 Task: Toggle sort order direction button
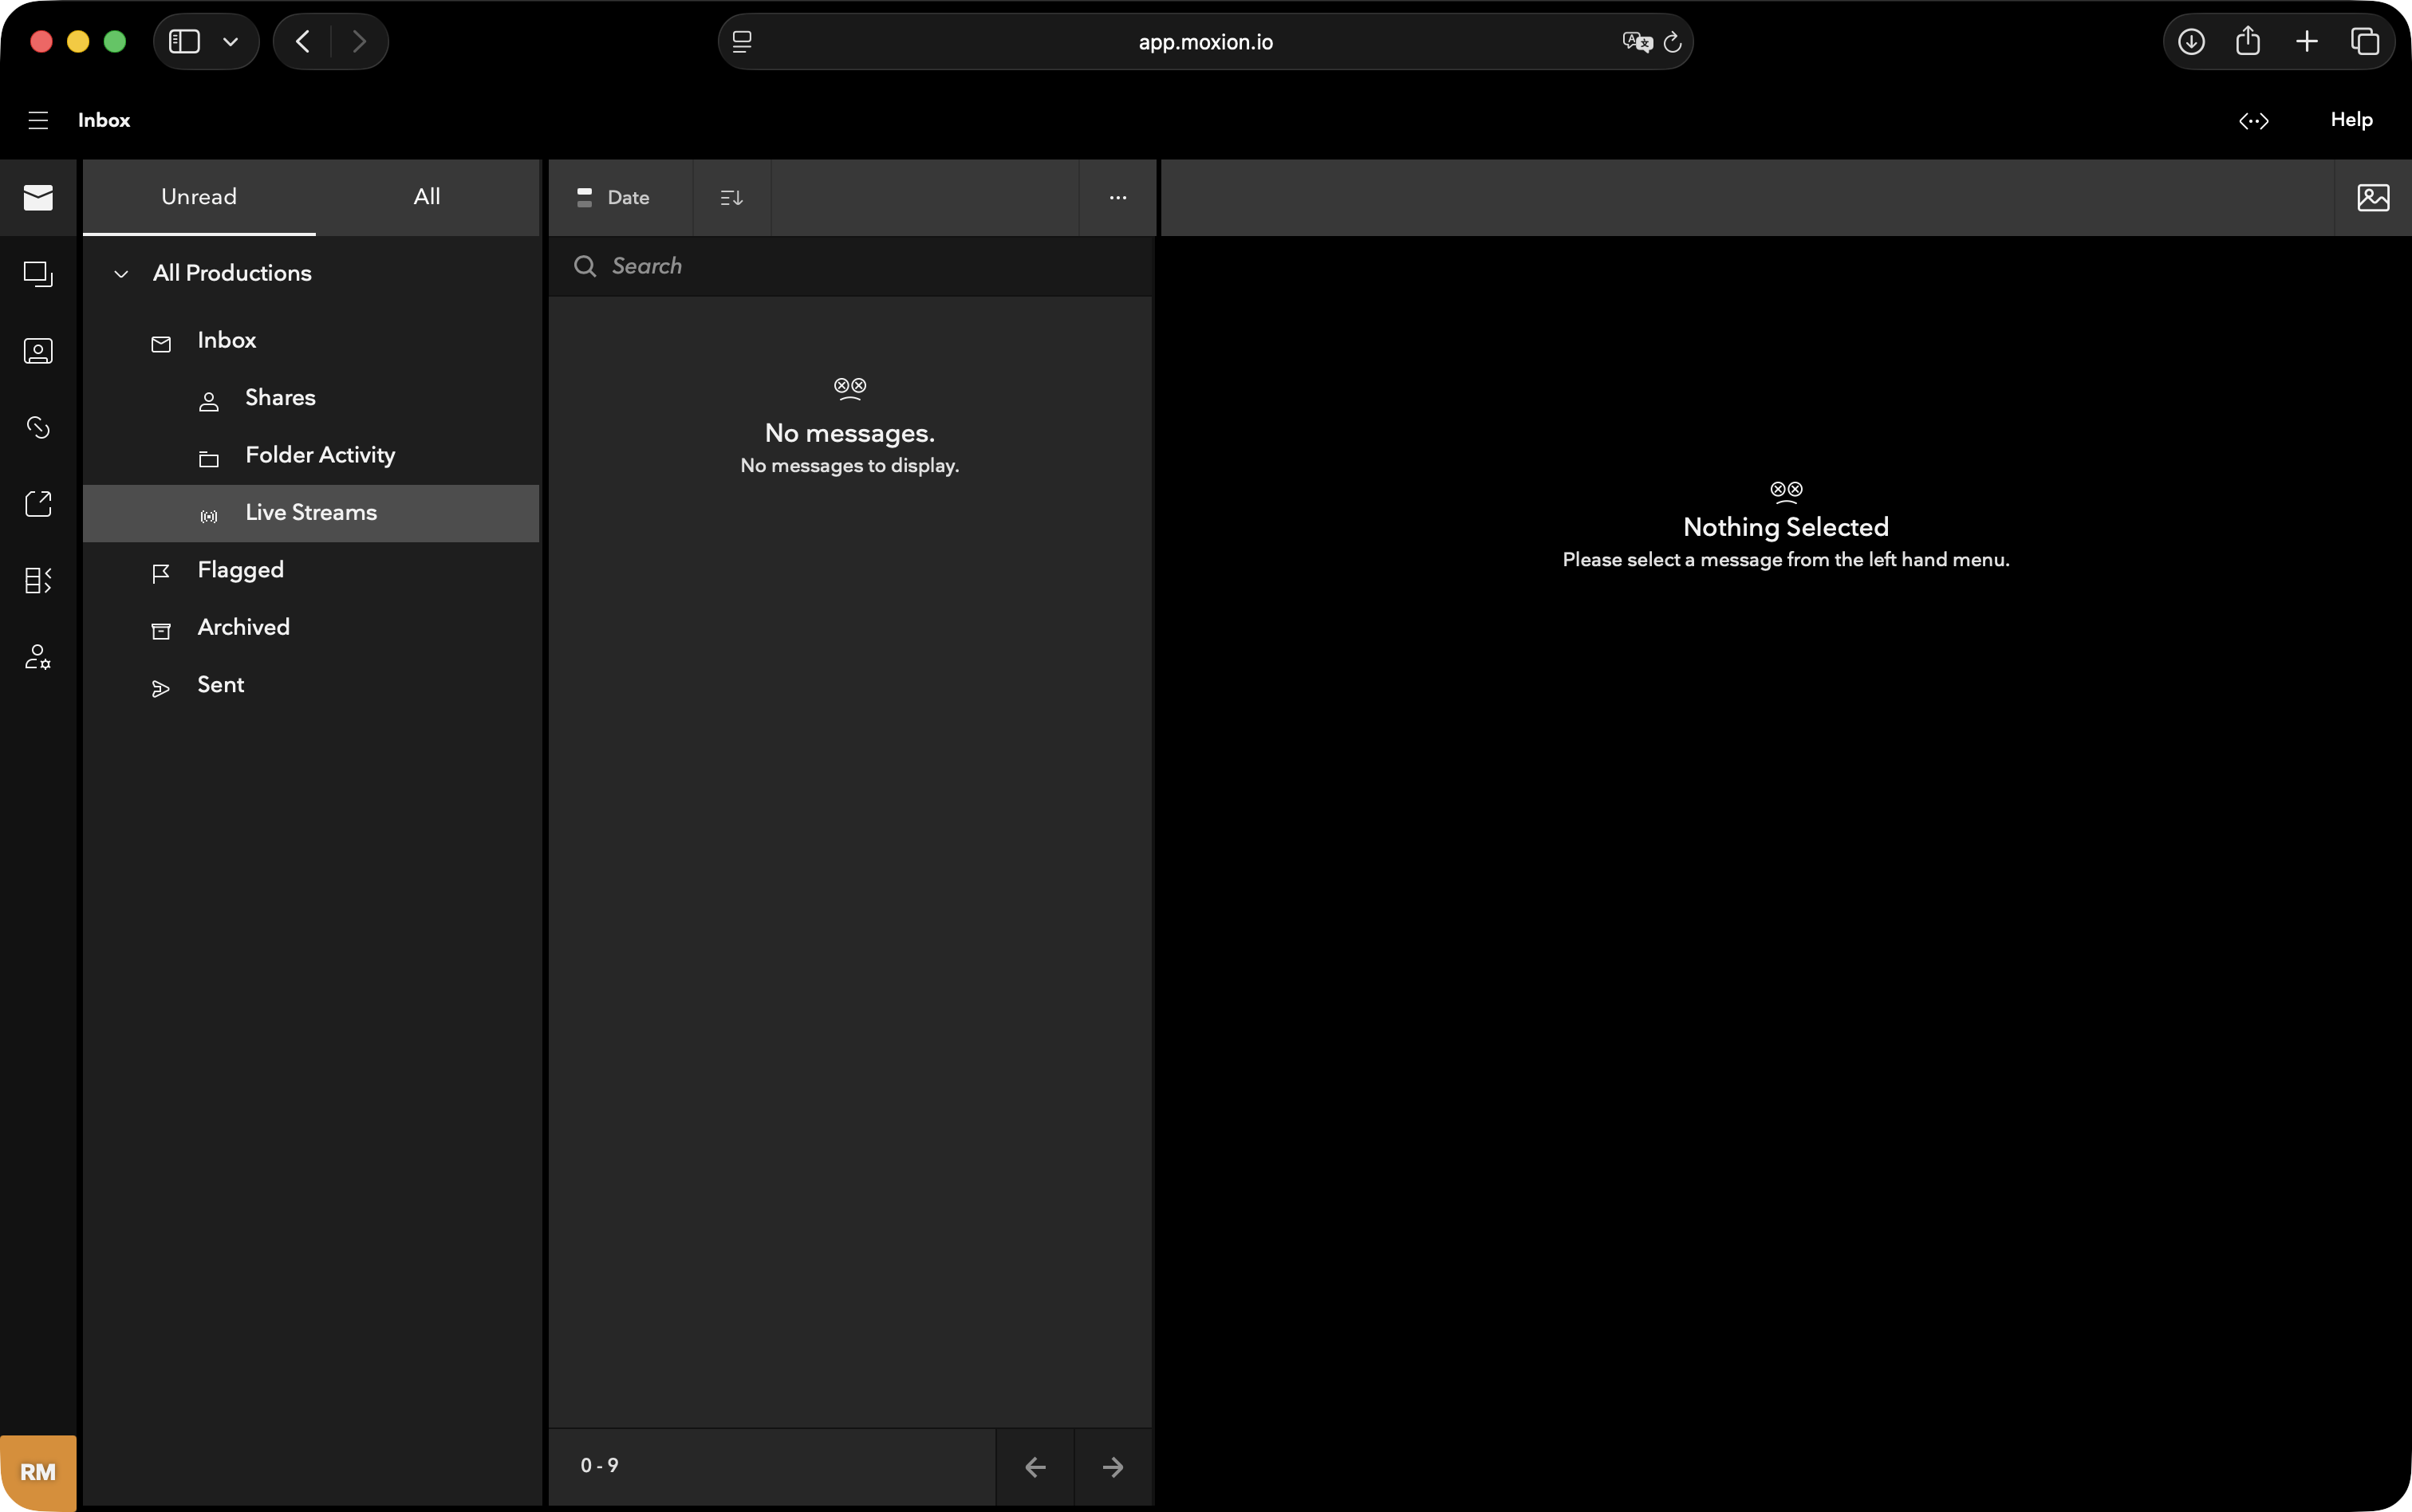pyautogui.click(x=731, y=197)
